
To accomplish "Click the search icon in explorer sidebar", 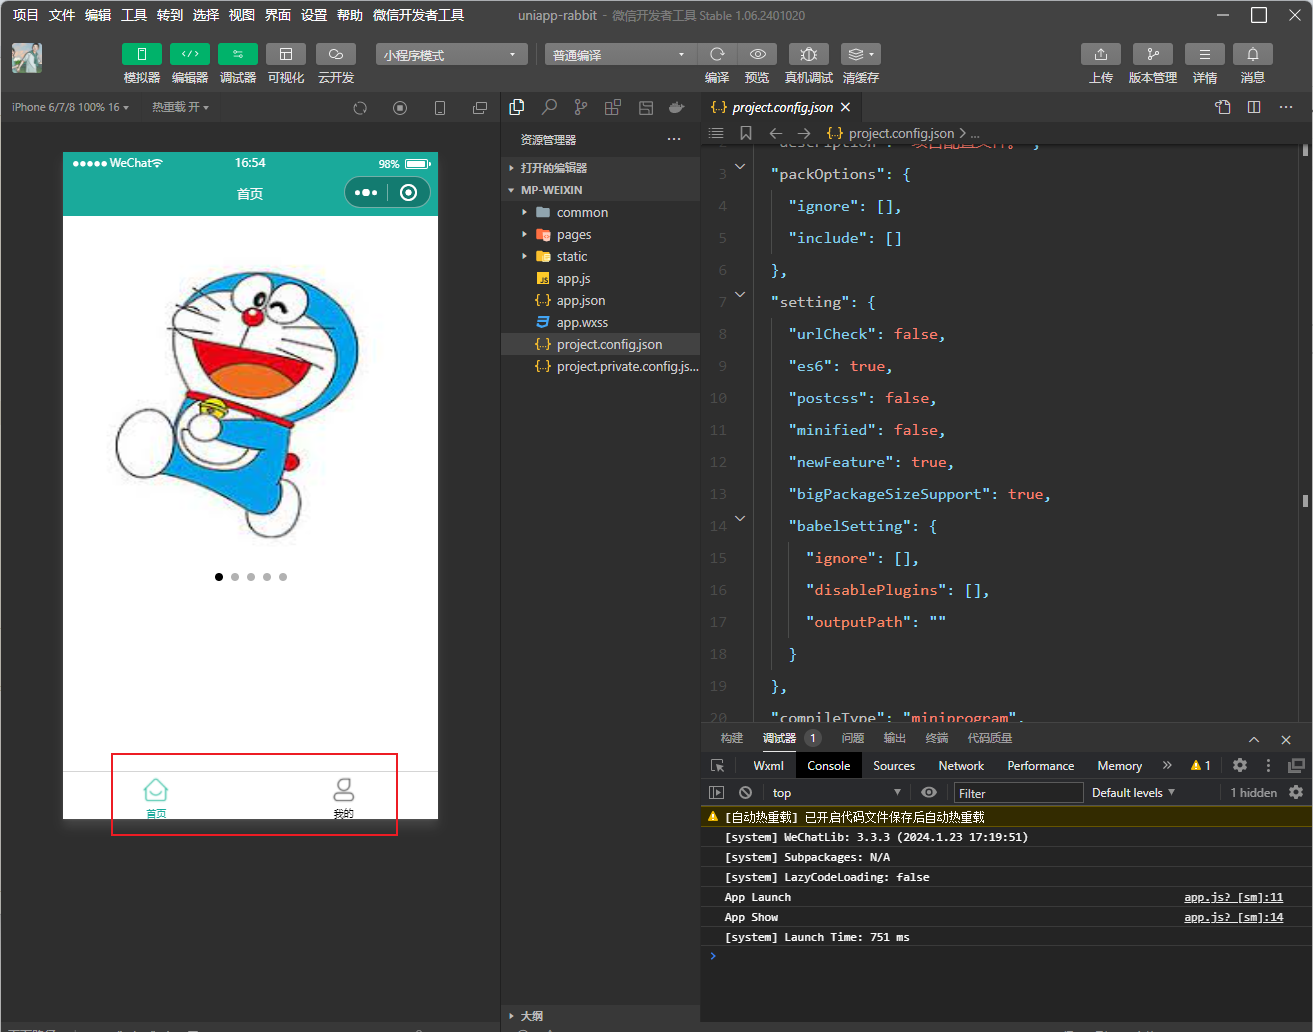I will click(x=549, y=107).
